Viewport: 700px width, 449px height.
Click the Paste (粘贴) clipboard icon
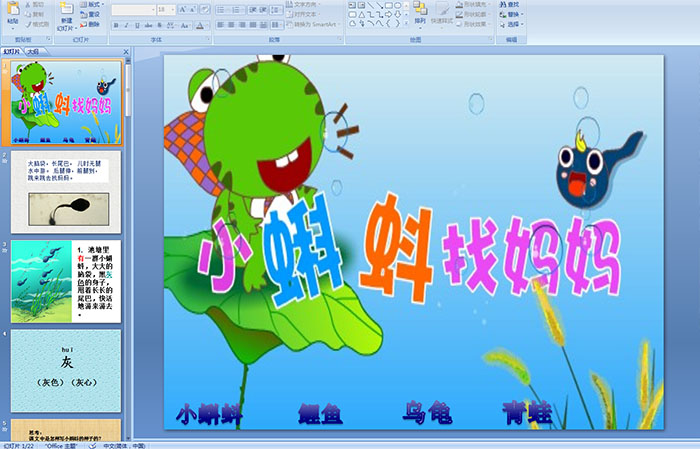(x=13, y=9)
